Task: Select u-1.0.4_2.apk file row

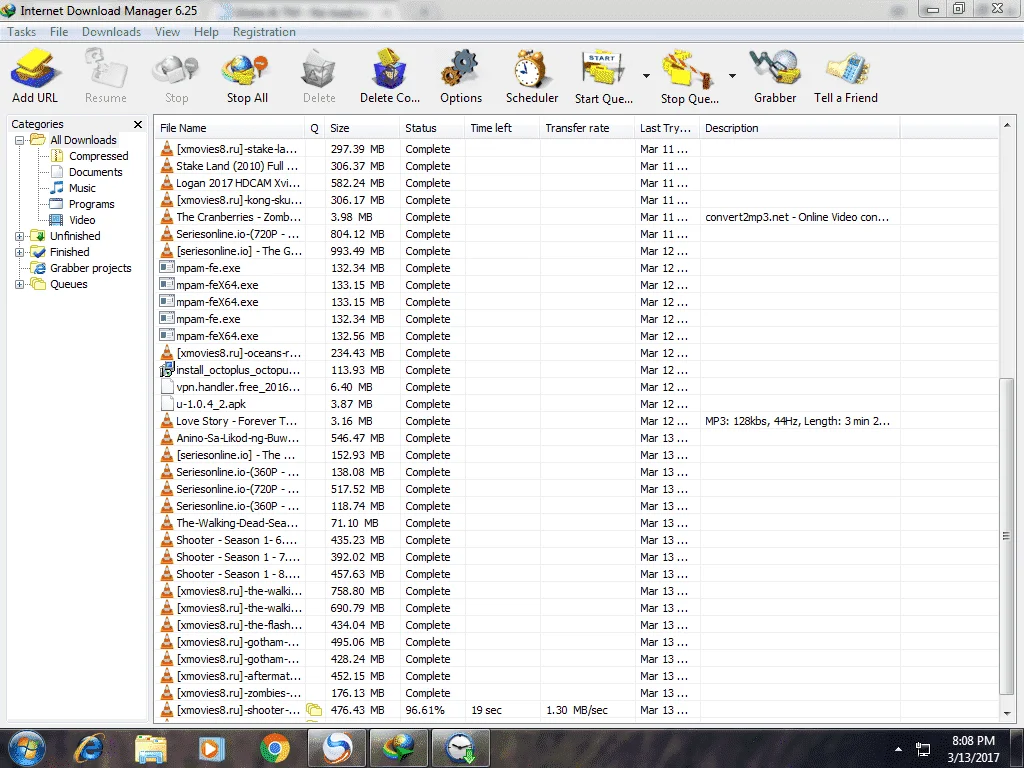Action: pyautogui.click(x=578, y=404)
